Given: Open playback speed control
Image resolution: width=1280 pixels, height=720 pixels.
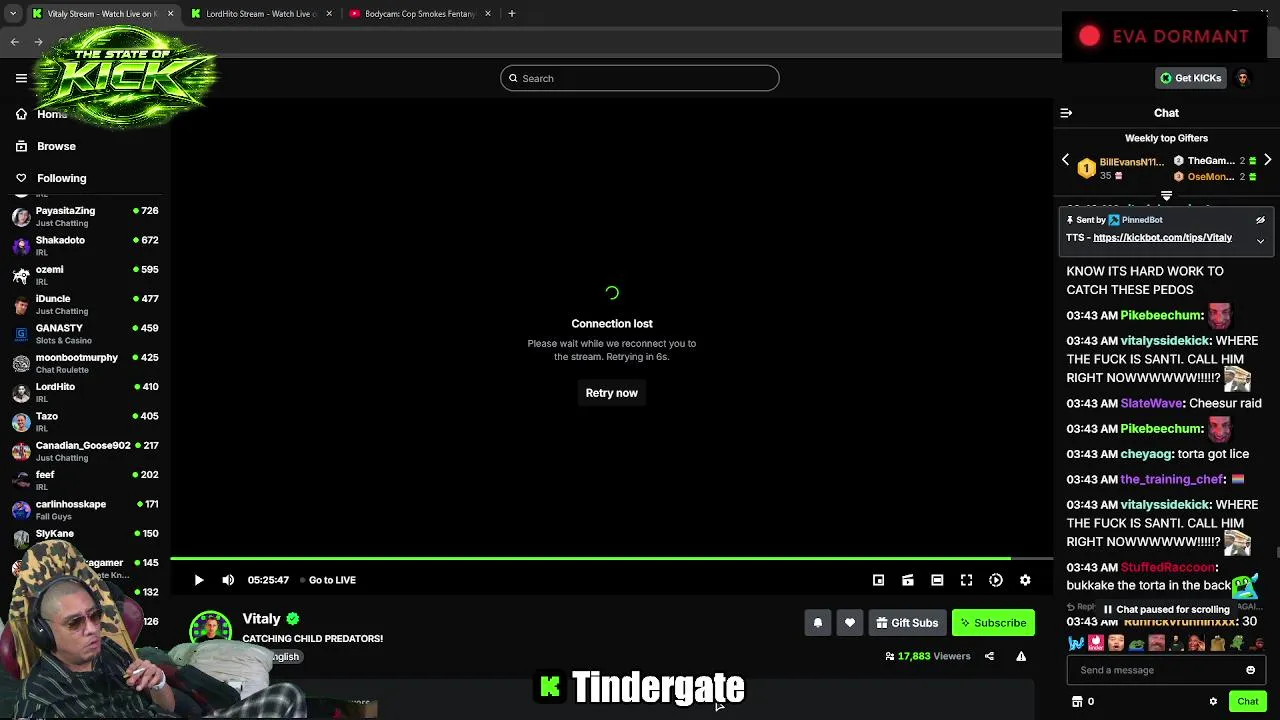Looking at the screenshot, I should tap(996, 580).
